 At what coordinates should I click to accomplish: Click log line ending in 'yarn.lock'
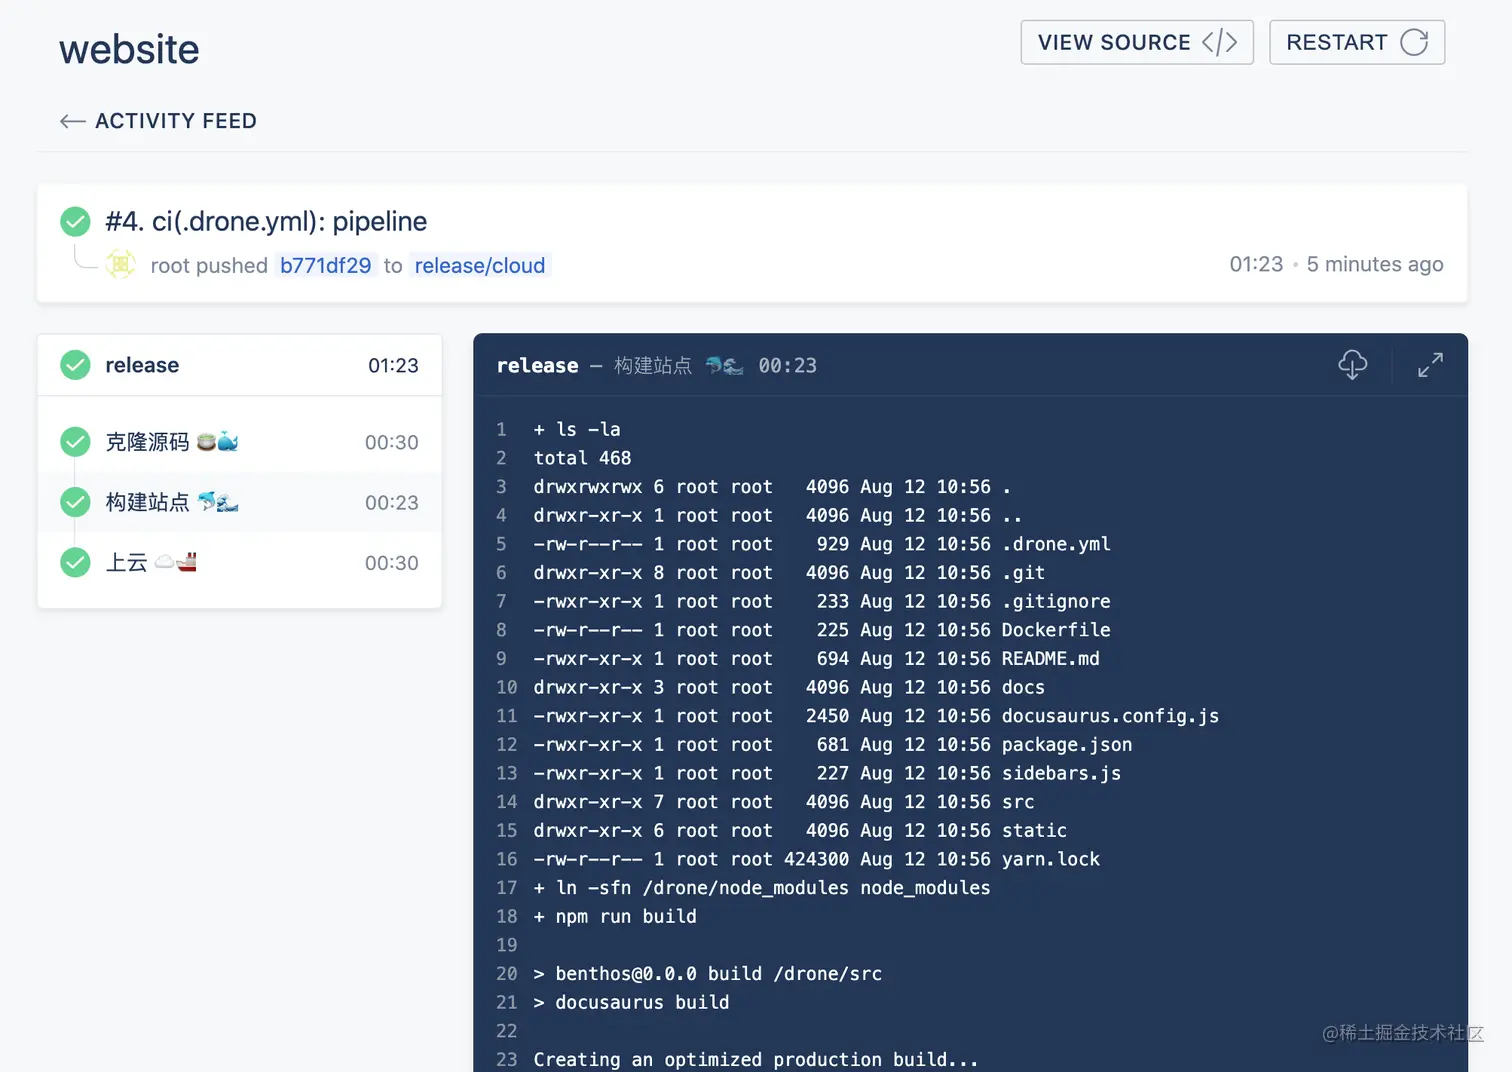(x=816, y=859)
